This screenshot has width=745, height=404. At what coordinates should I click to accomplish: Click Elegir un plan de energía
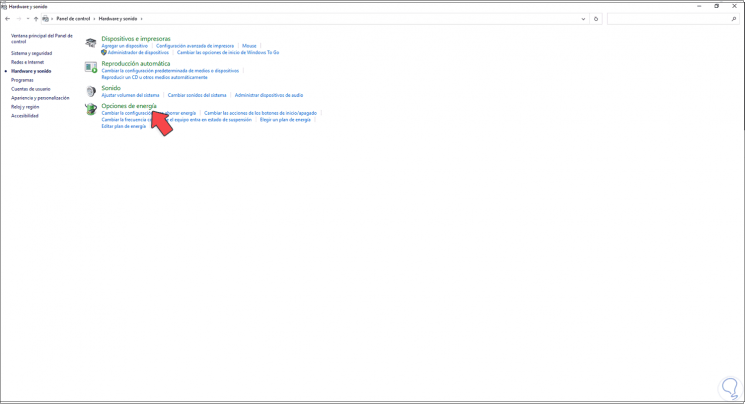(285, 120)
